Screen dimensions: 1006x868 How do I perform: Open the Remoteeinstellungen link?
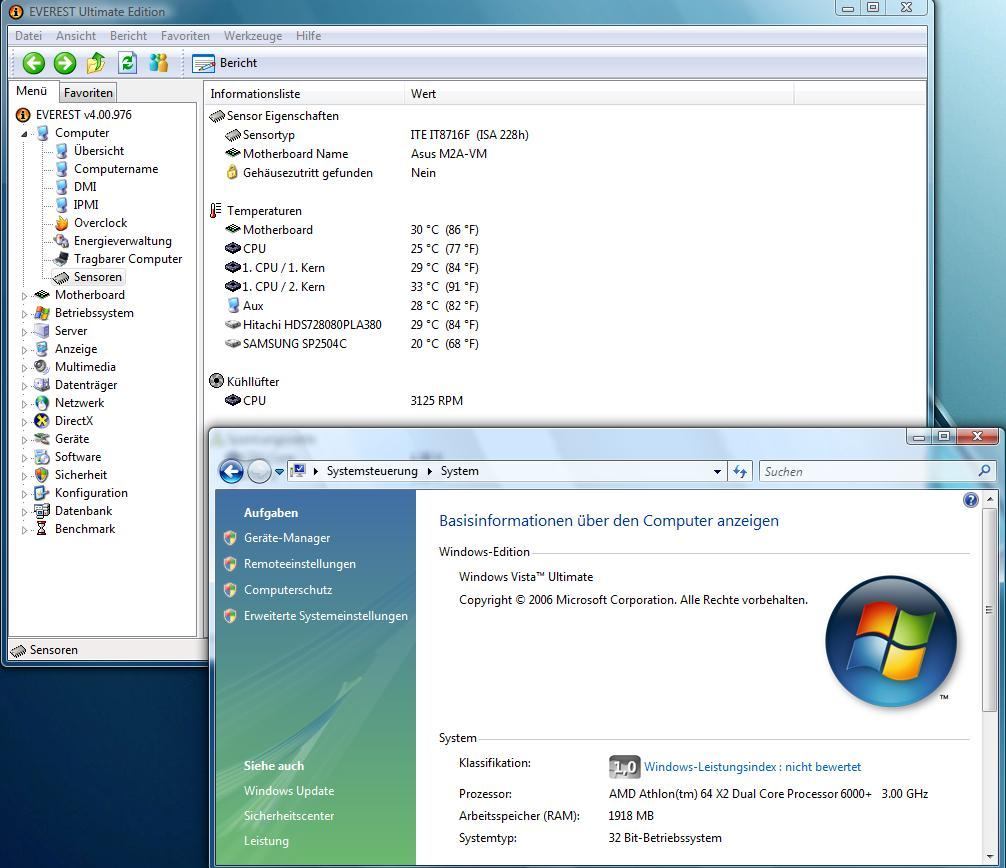[300, 564]
